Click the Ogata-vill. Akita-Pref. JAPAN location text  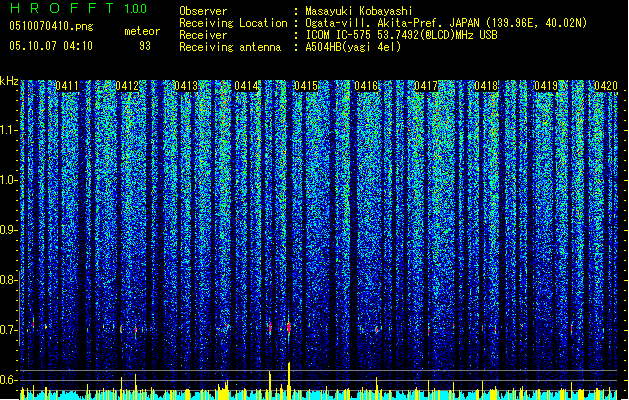446,23
